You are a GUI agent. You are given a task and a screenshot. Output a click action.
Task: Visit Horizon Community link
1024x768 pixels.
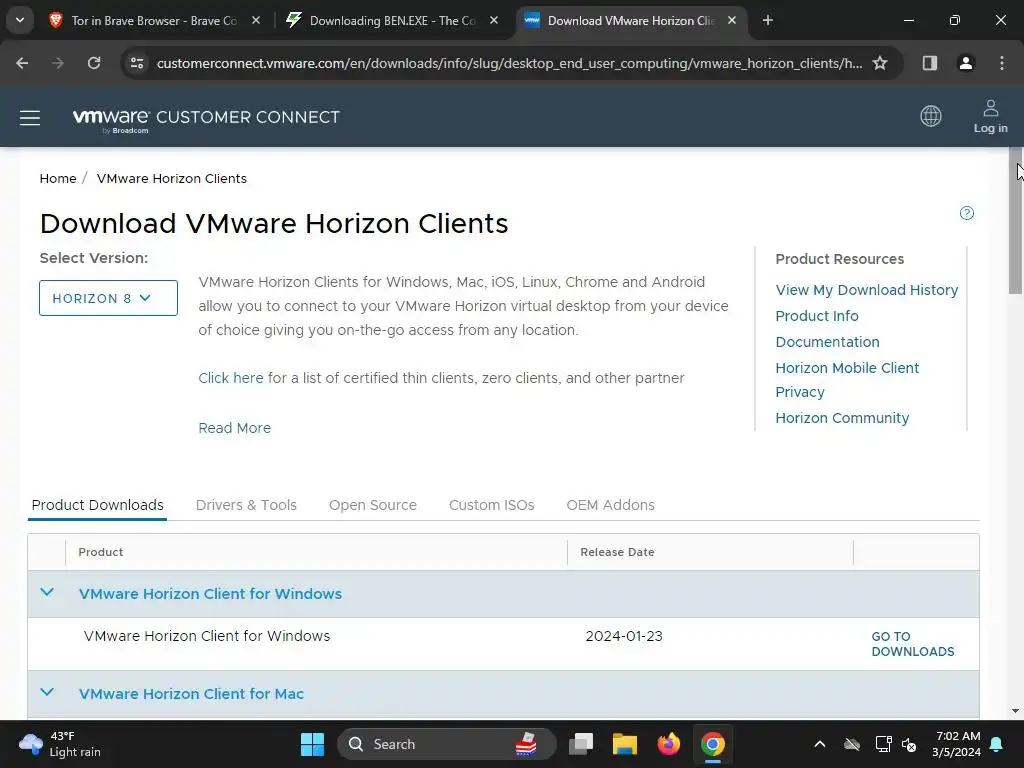(x=842, y=418)
